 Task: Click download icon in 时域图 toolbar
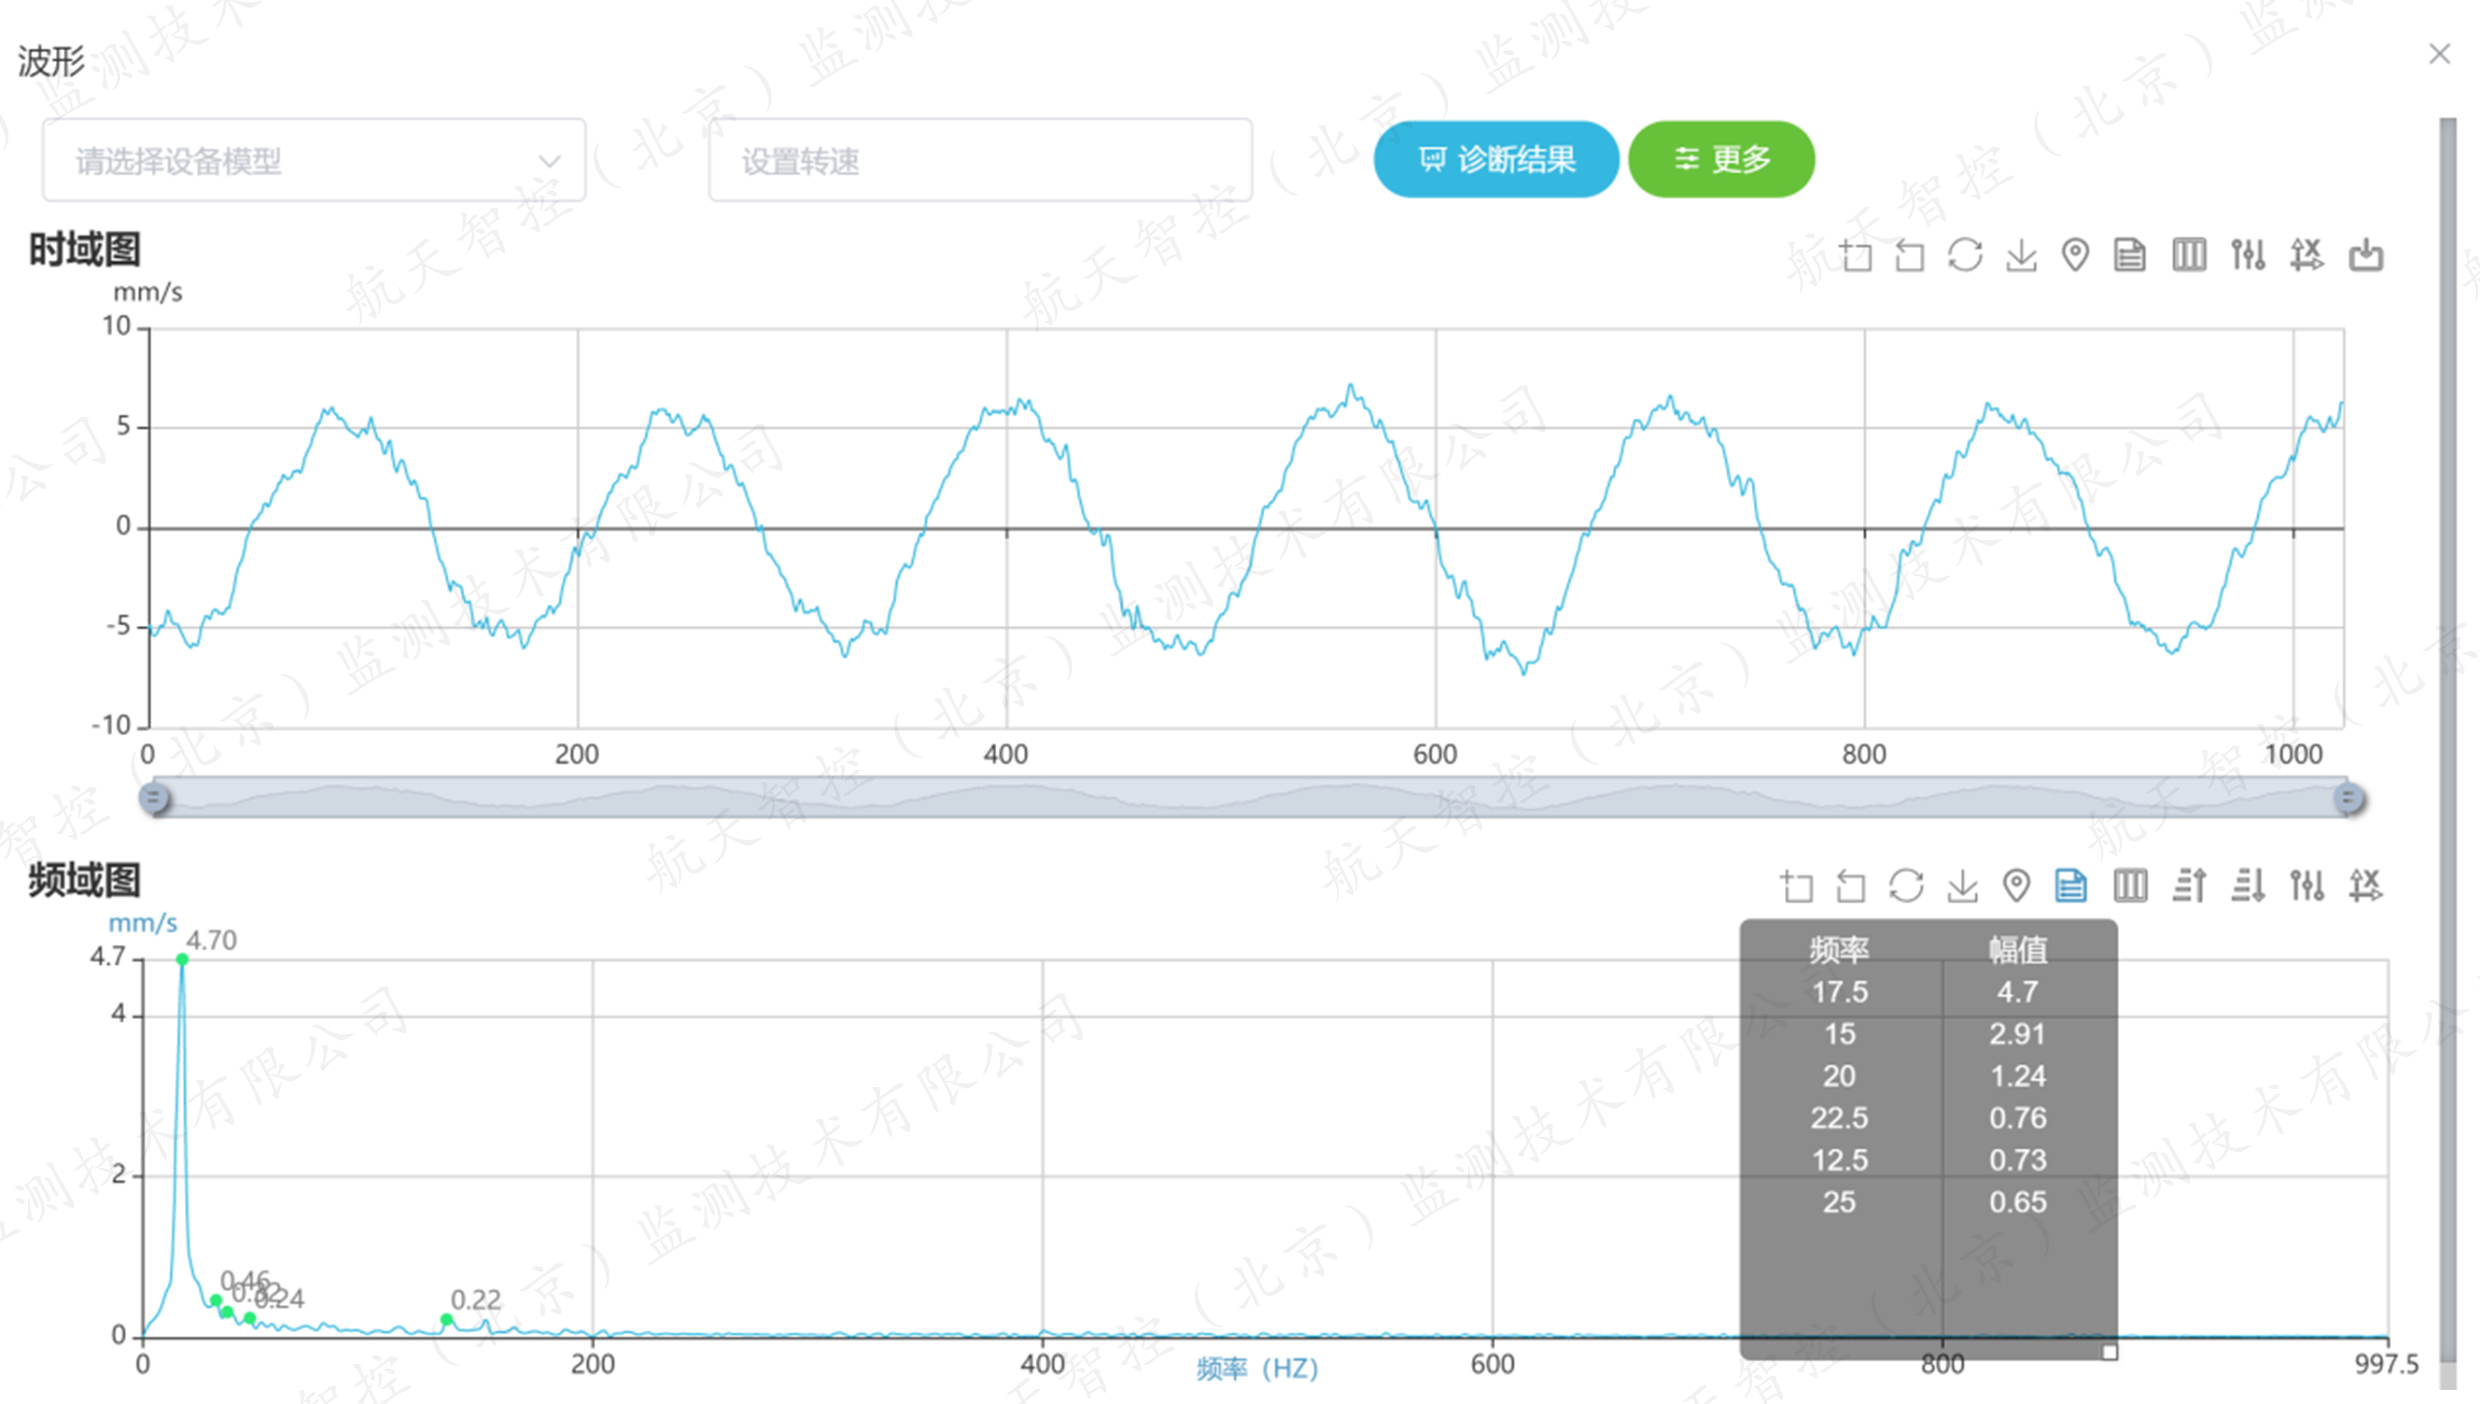click(x=2021, y=256)
